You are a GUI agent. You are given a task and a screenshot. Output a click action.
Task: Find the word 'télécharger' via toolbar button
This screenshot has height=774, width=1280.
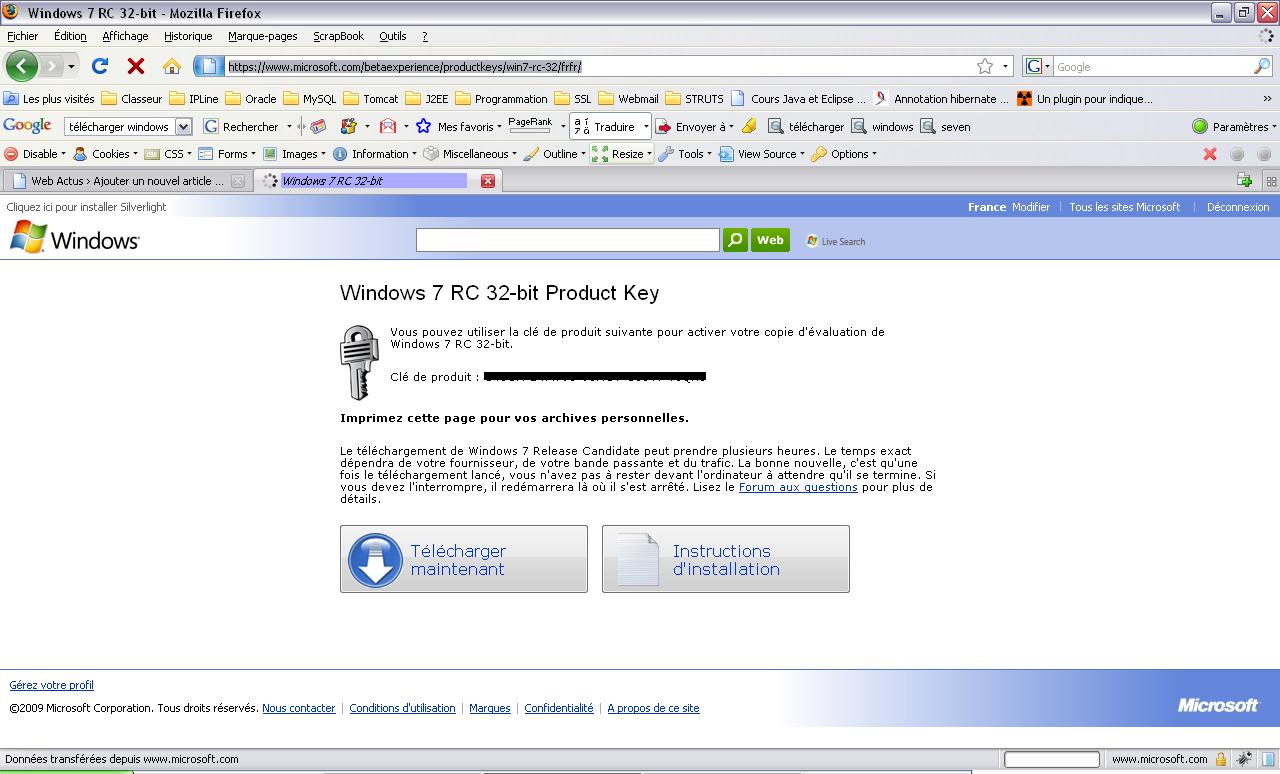806,127
